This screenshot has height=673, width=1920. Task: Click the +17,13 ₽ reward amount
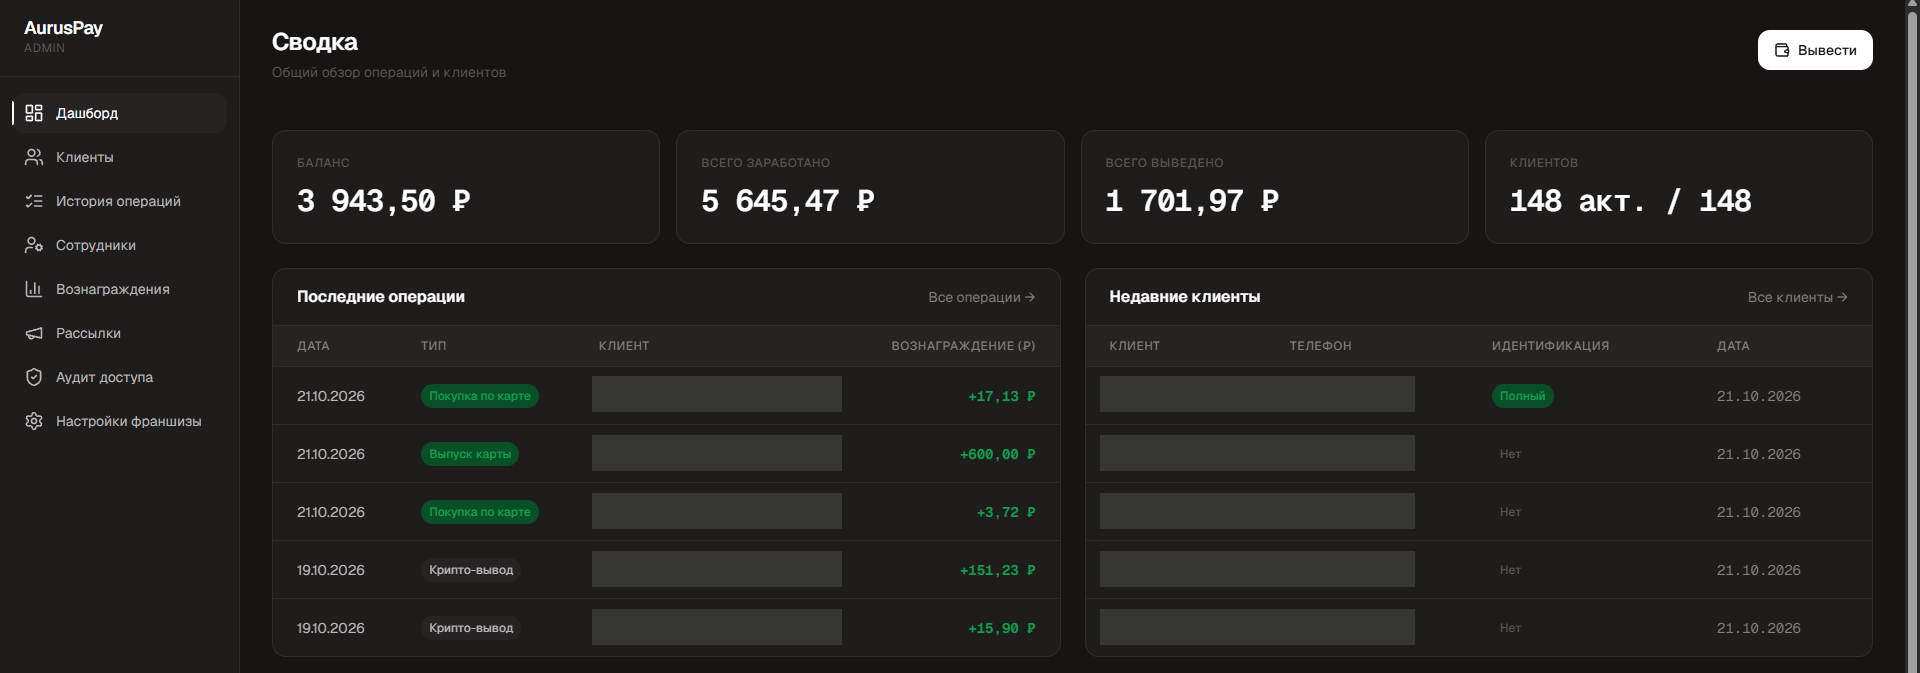click(1001, 396)
